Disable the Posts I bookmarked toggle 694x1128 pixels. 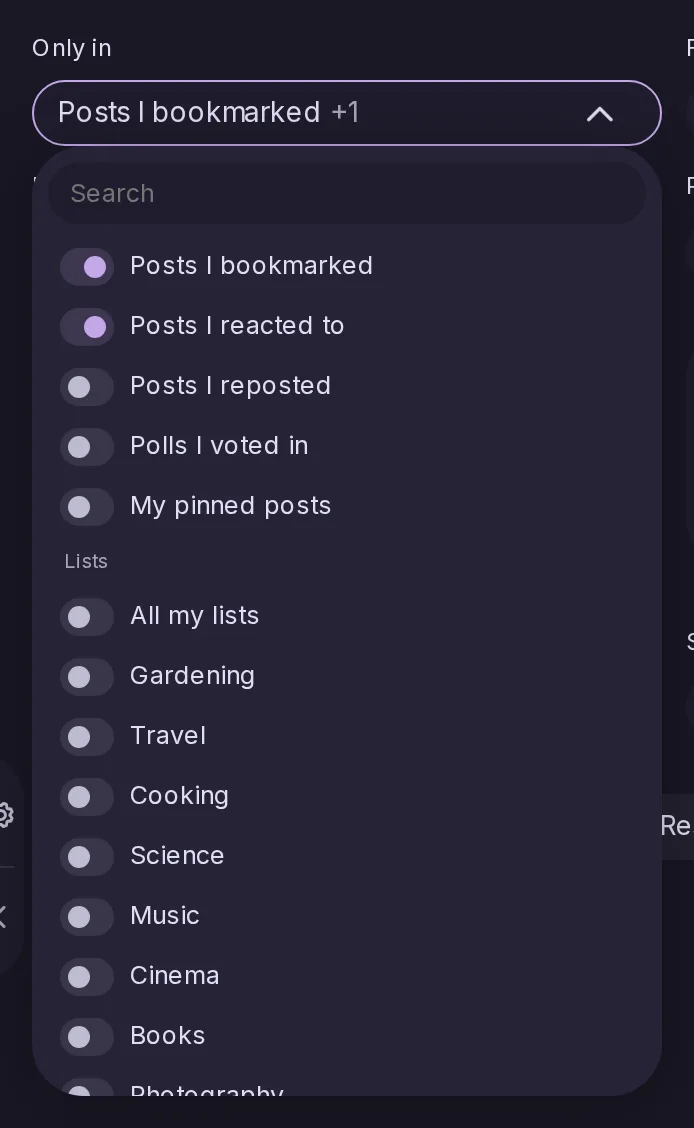coord(87,267)
